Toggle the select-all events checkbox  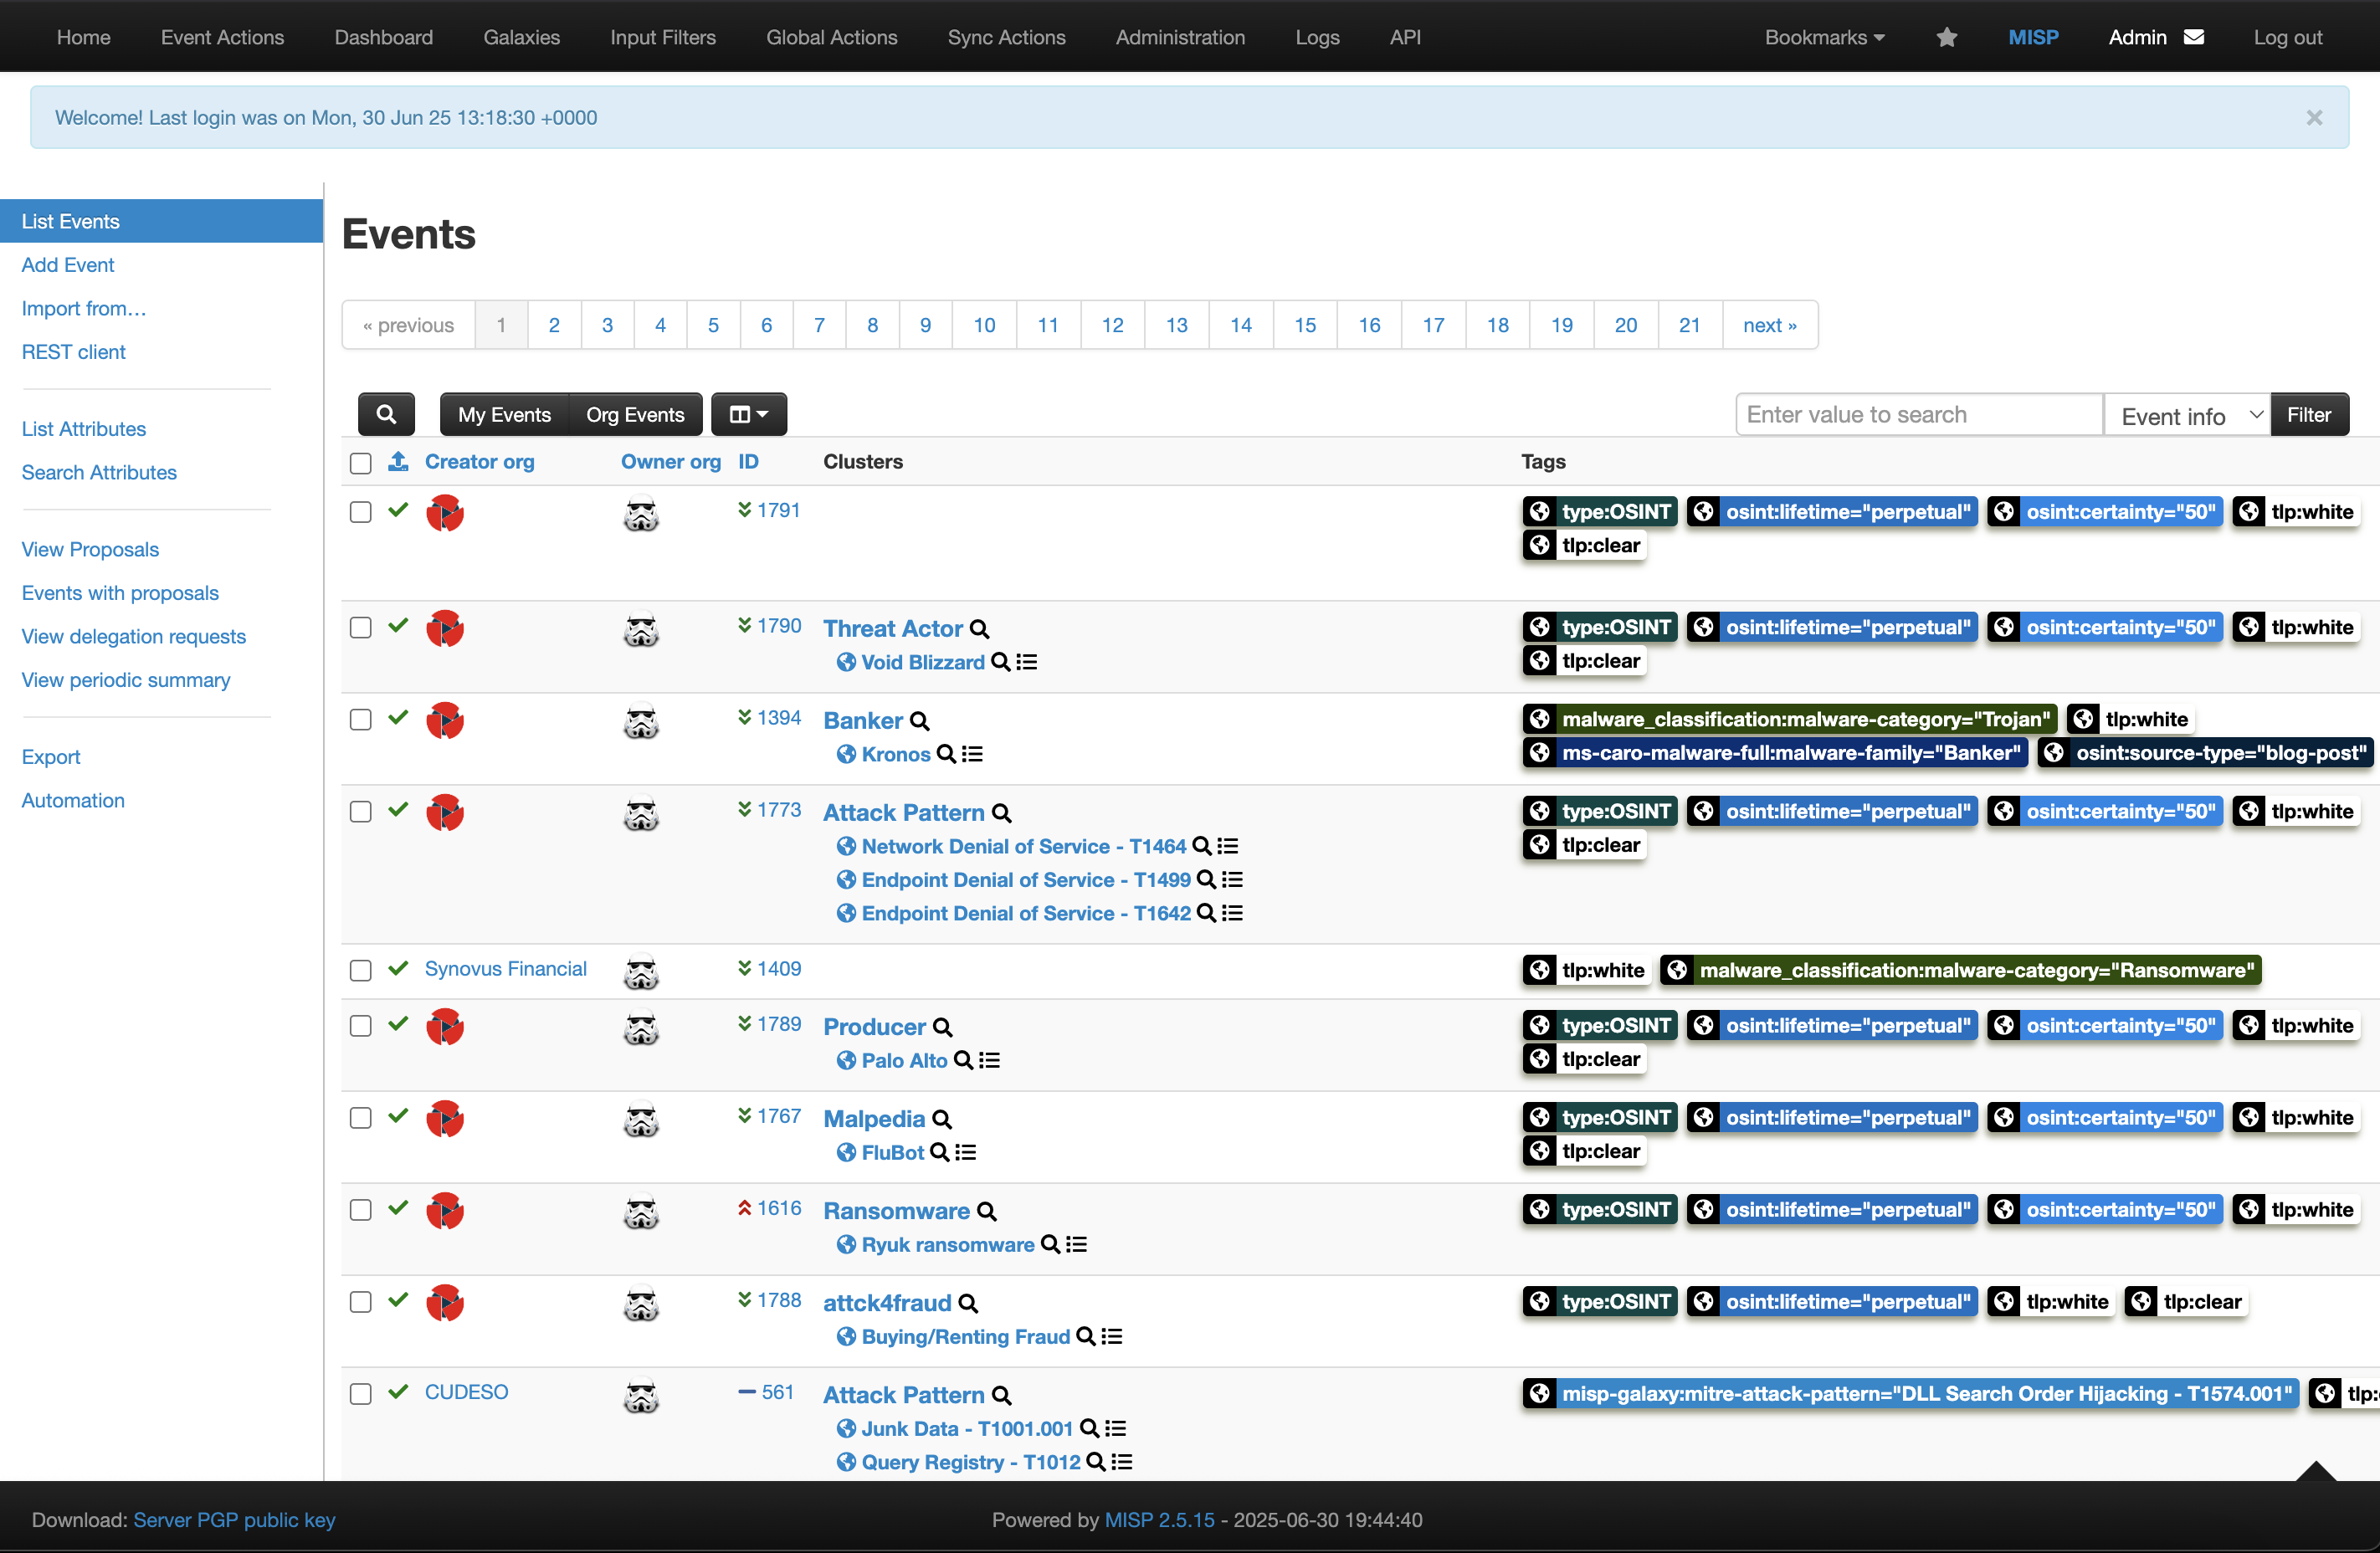pyautogui.click(x=361, y=463)
